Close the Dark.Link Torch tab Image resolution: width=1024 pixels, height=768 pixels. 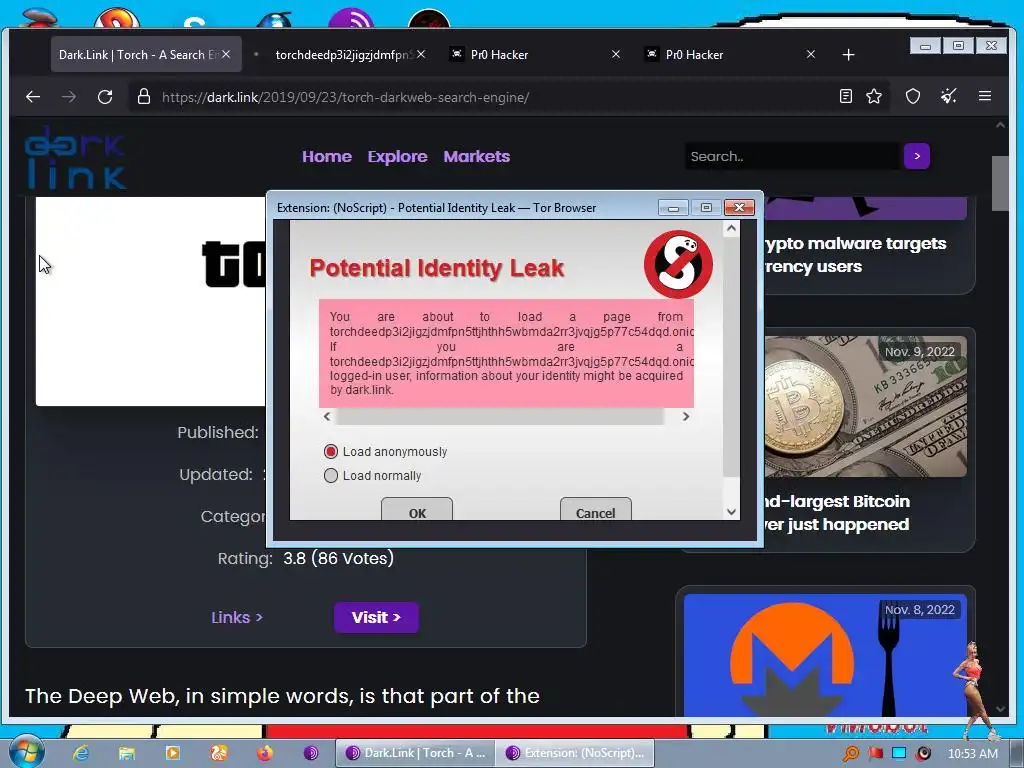226,54
